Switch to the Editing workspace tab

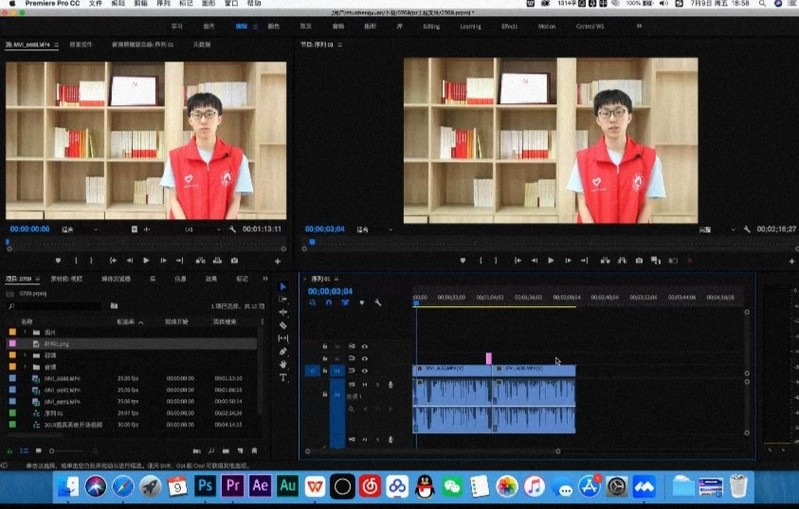(431, 26)
